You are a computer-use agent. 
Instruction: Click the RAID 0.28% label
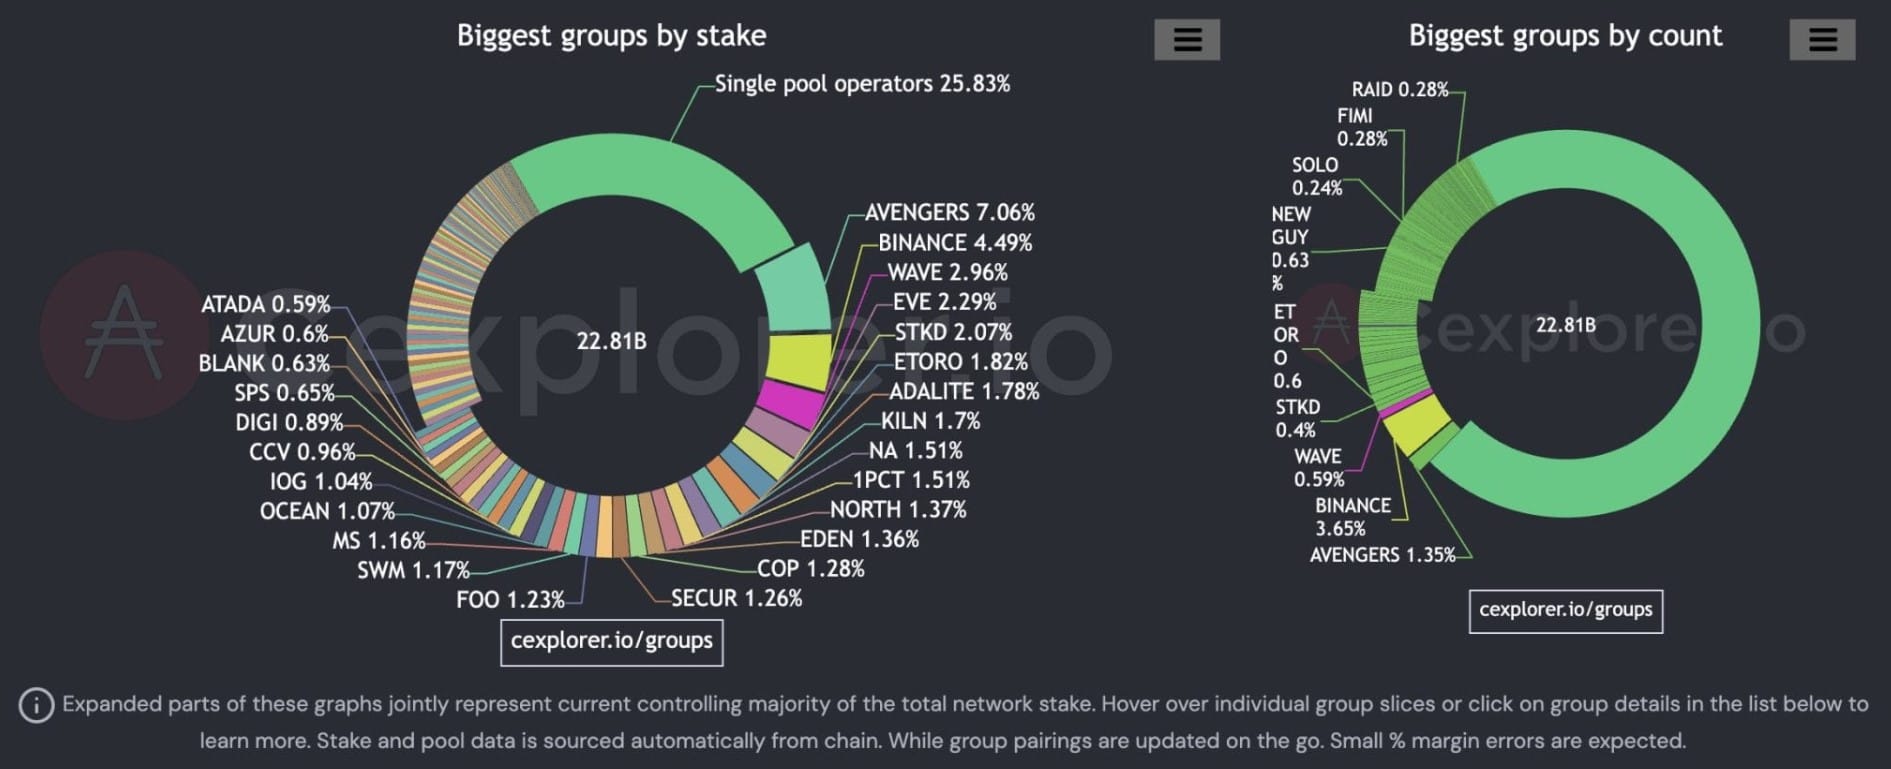coord(1398,89)
